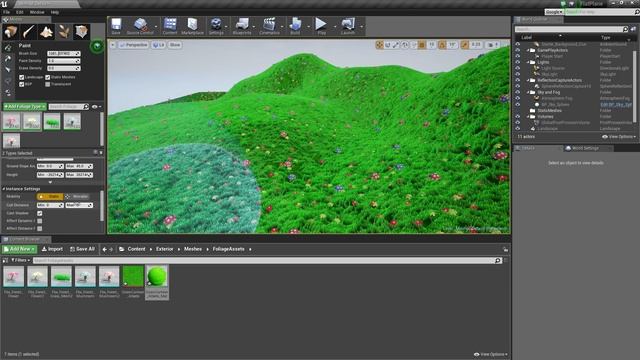Open the Edit menu

20,12
